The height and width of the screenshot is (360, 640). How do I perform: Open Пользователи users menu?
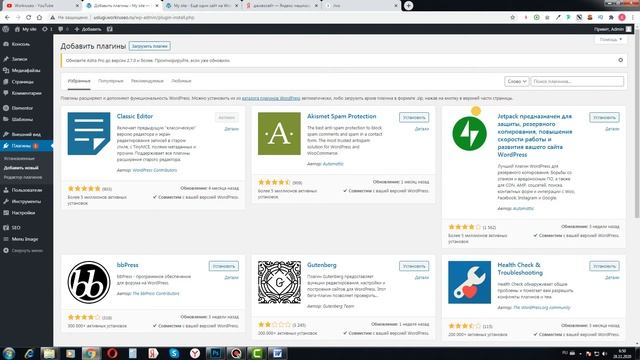pyautogui.click(x=27, y=190)
